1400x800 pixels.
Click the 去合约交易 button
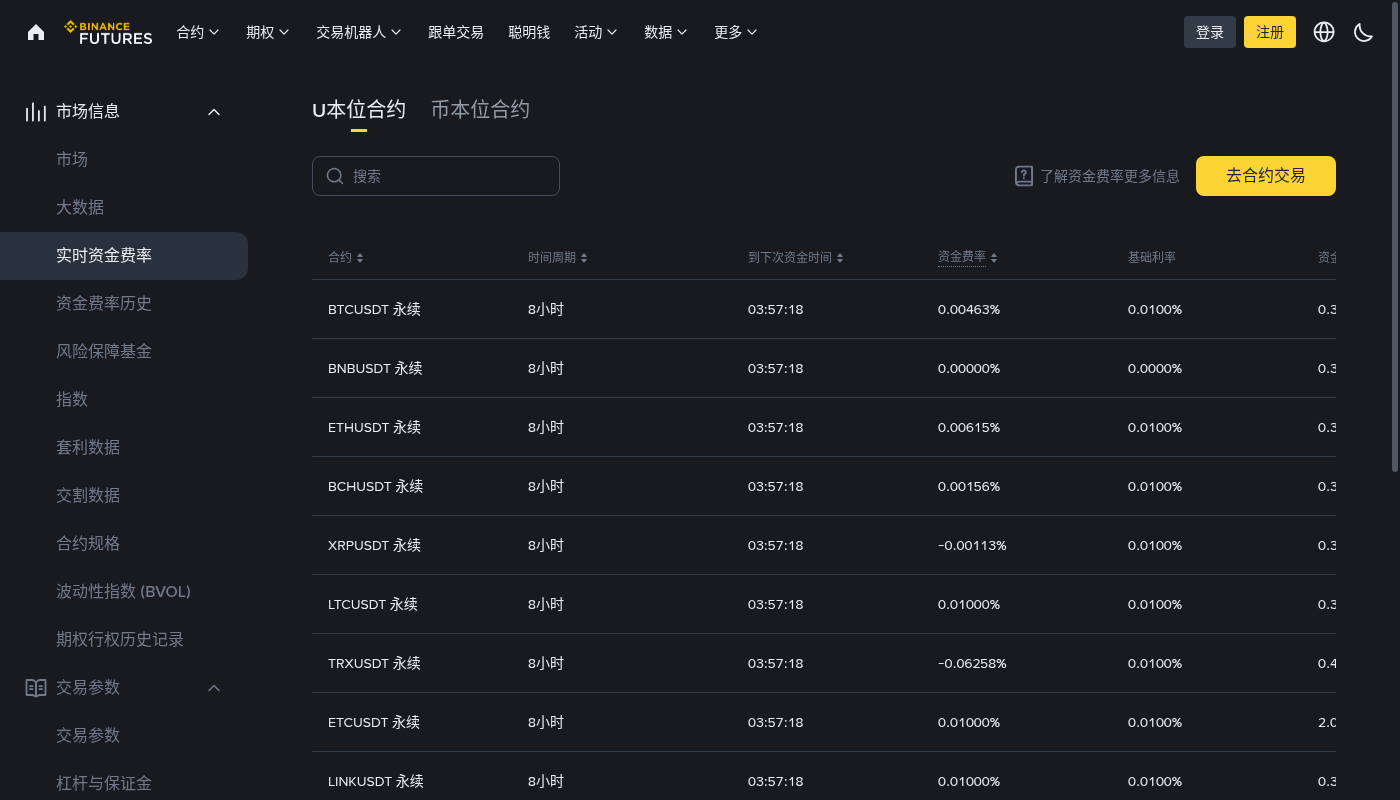(x=1266, y=176)
